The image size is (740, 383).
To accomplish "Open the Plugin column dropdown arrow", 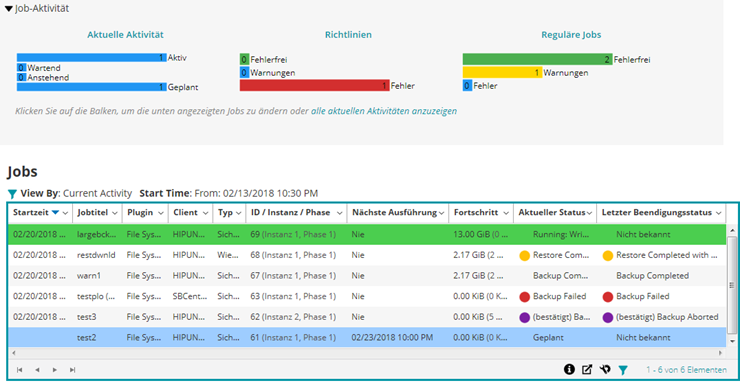I will coord(161,213).
